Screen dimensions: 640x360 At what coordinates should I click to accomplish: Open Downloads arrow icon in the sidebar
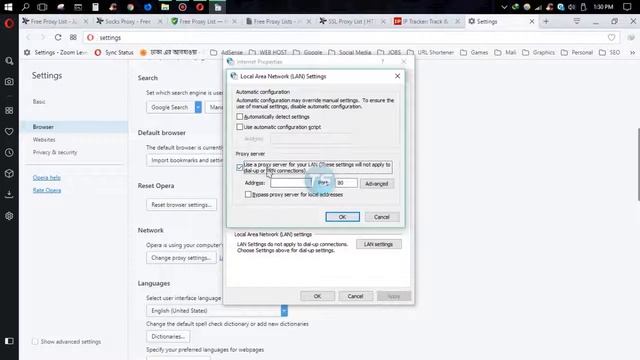(9, 194)
